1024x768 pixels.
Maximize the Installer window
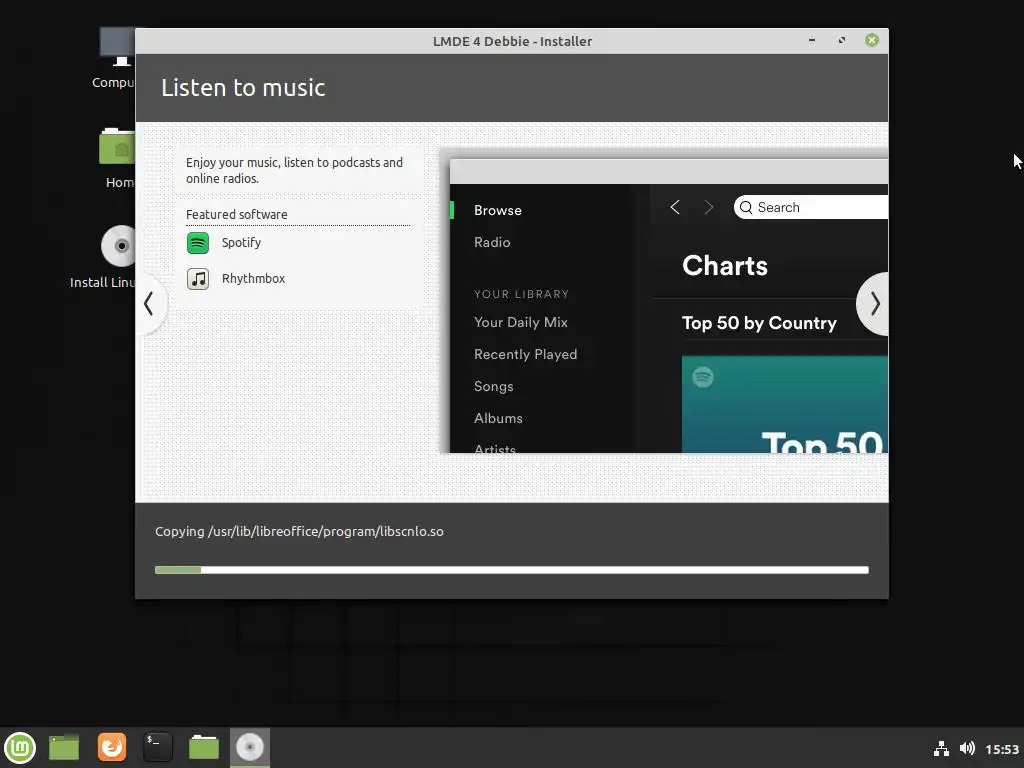pyautogui.click(x=842, y=40)
